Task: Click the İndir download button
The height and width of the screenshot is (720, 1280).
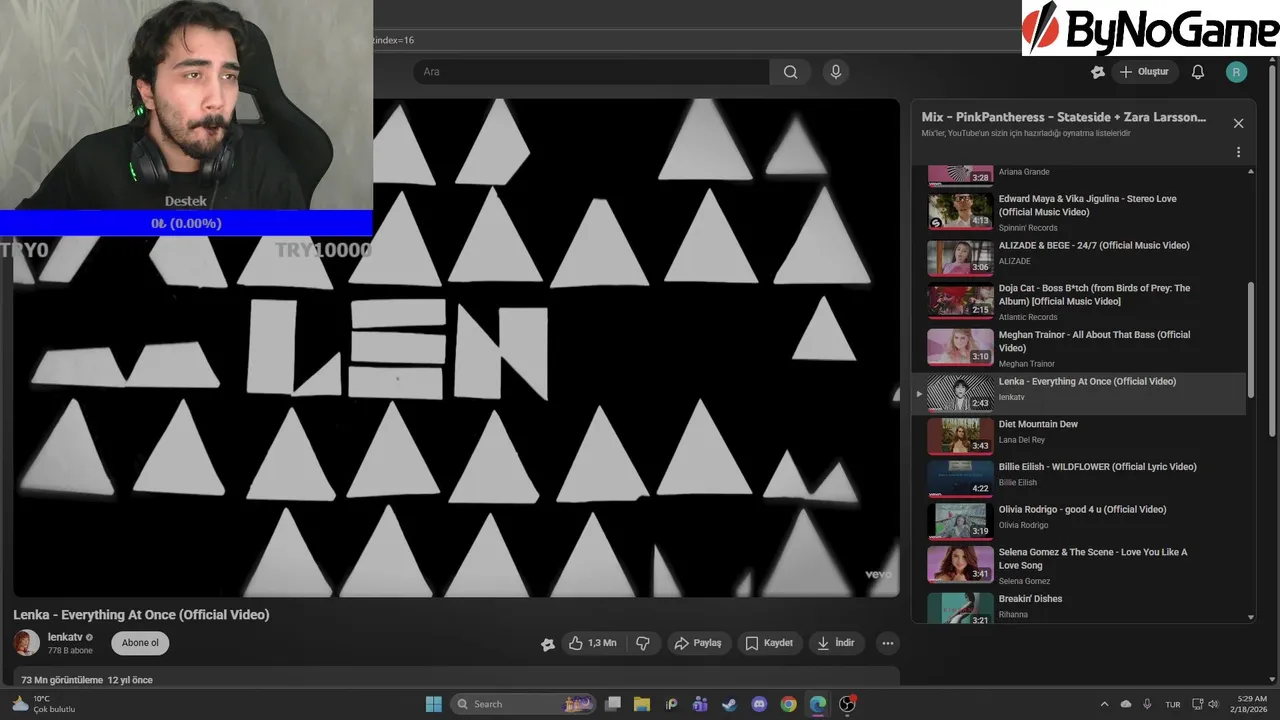Action: [836, 643]
